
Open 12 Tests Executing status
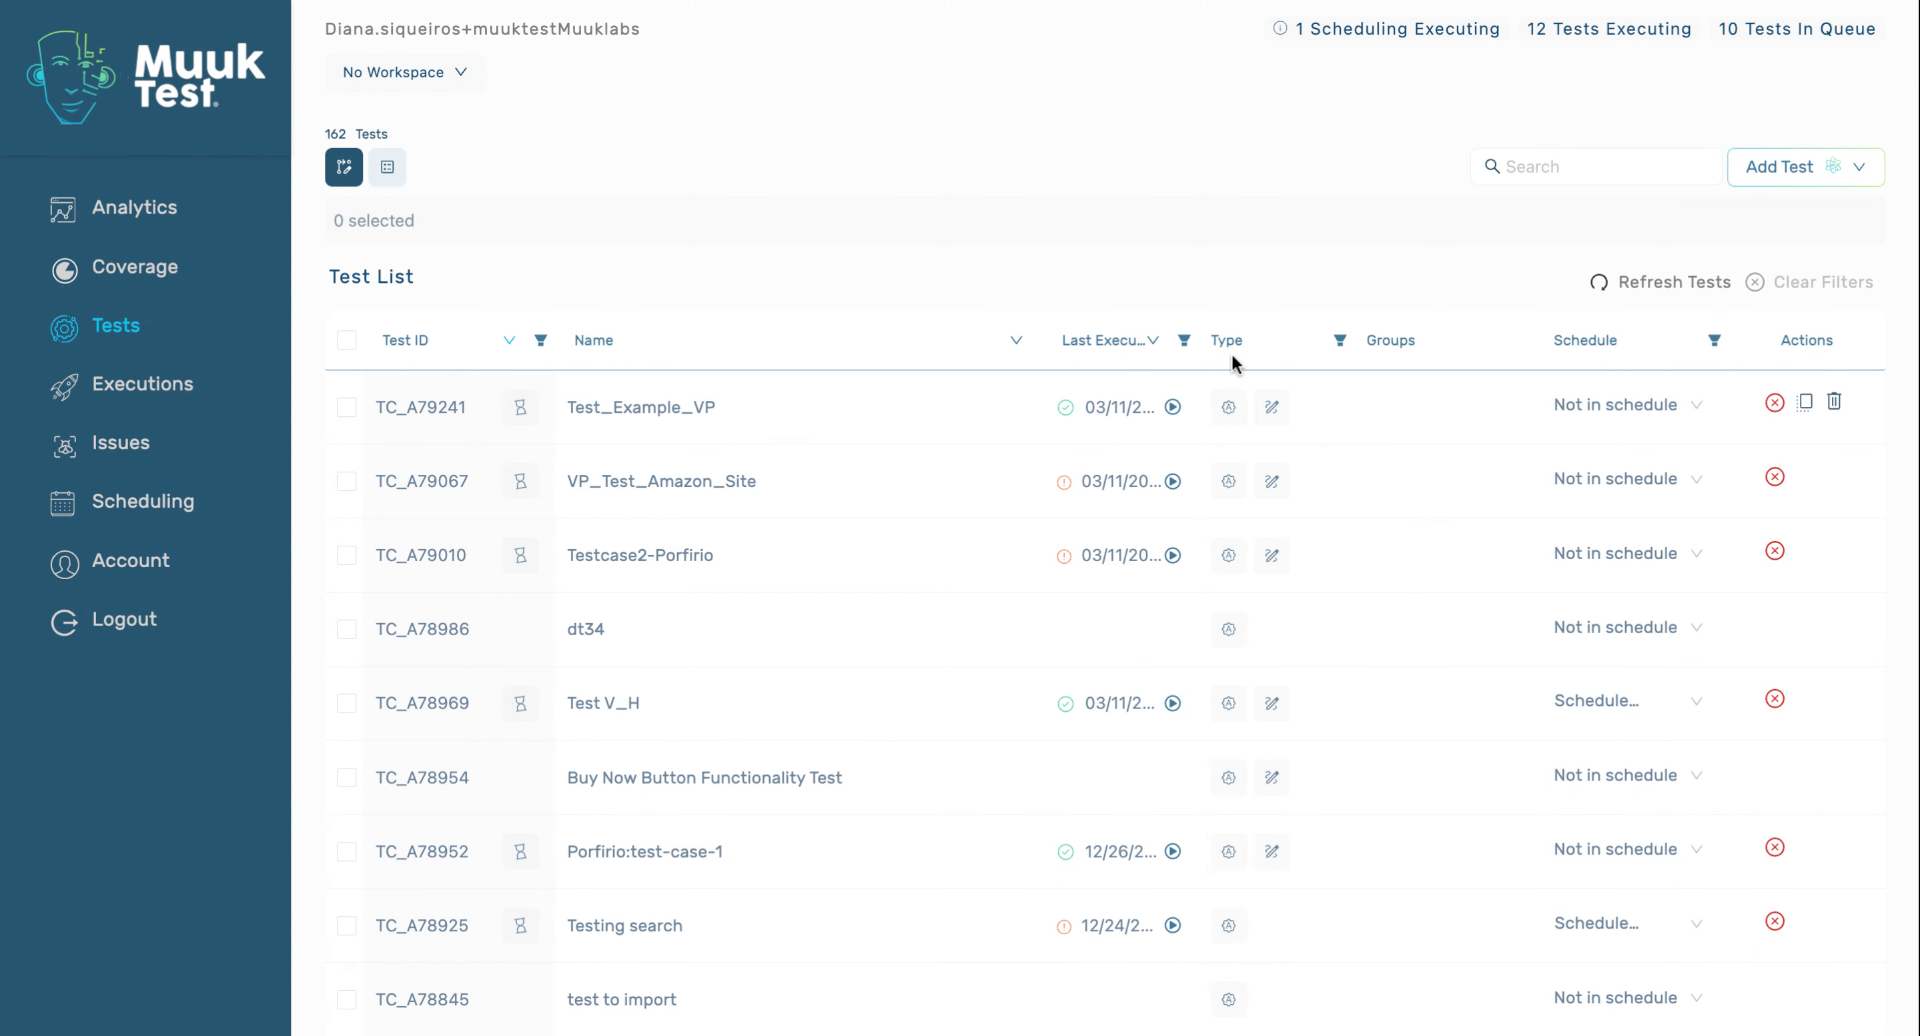1609,29
